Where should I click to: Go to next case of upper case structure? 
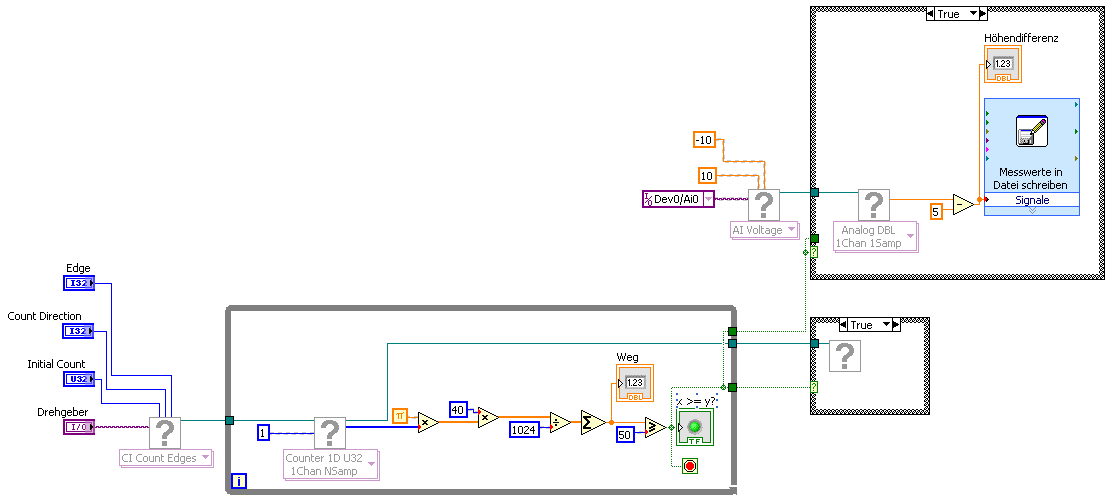(982, 13)
